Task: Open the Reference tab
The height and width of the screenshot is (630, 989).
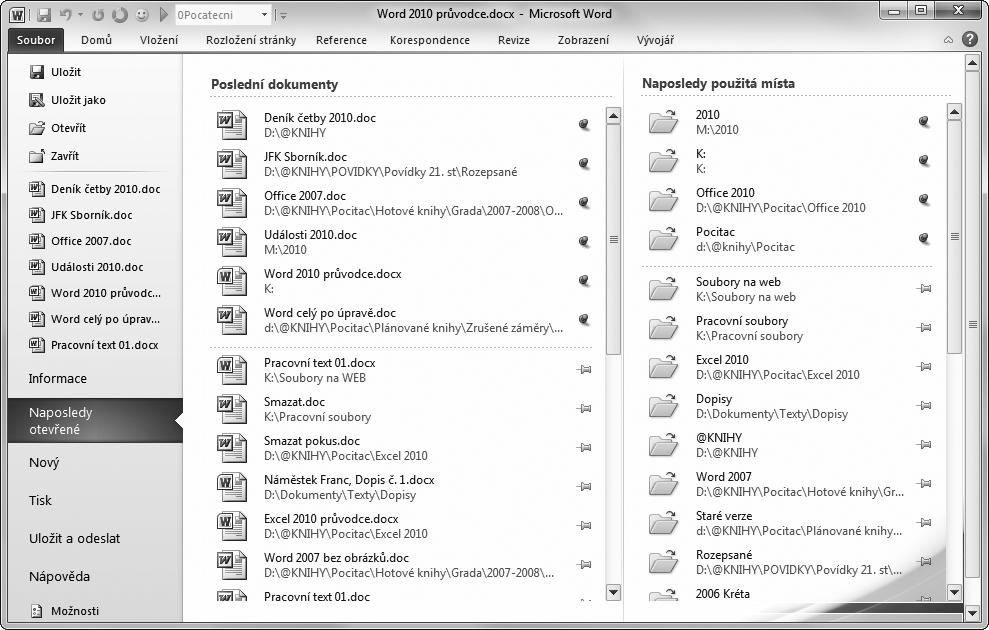Action: (x=341, y=40)
